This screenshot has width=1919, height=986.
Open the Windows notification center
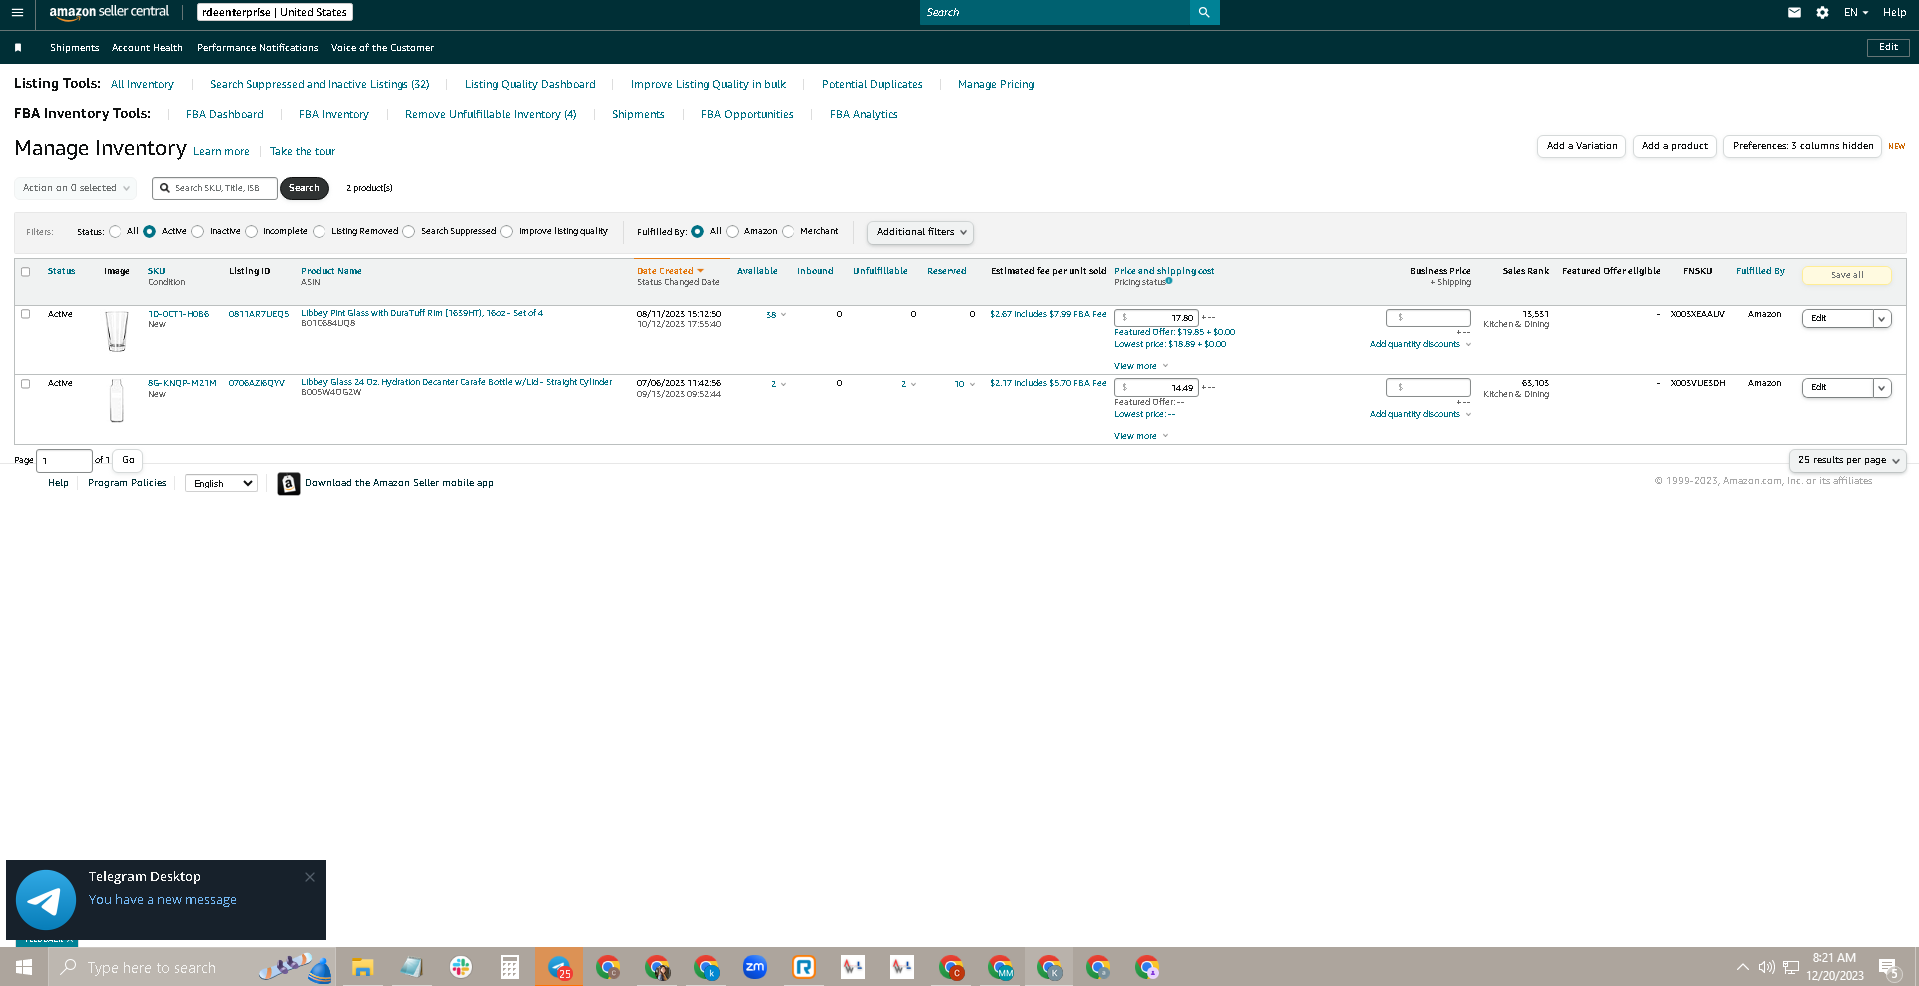(x=1888, y=967)
